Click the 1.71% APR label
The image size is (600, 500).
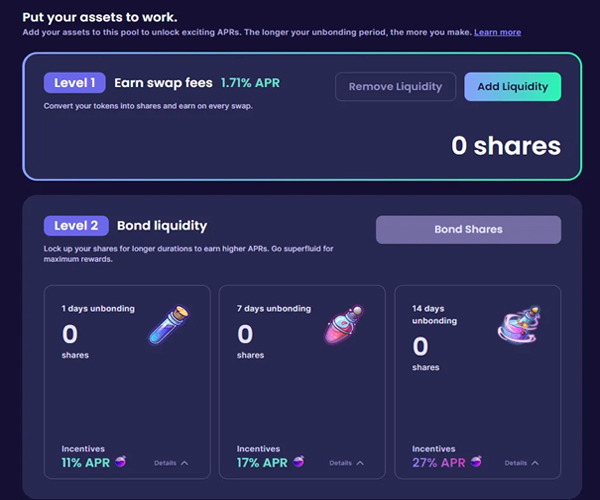coord(250,83)
